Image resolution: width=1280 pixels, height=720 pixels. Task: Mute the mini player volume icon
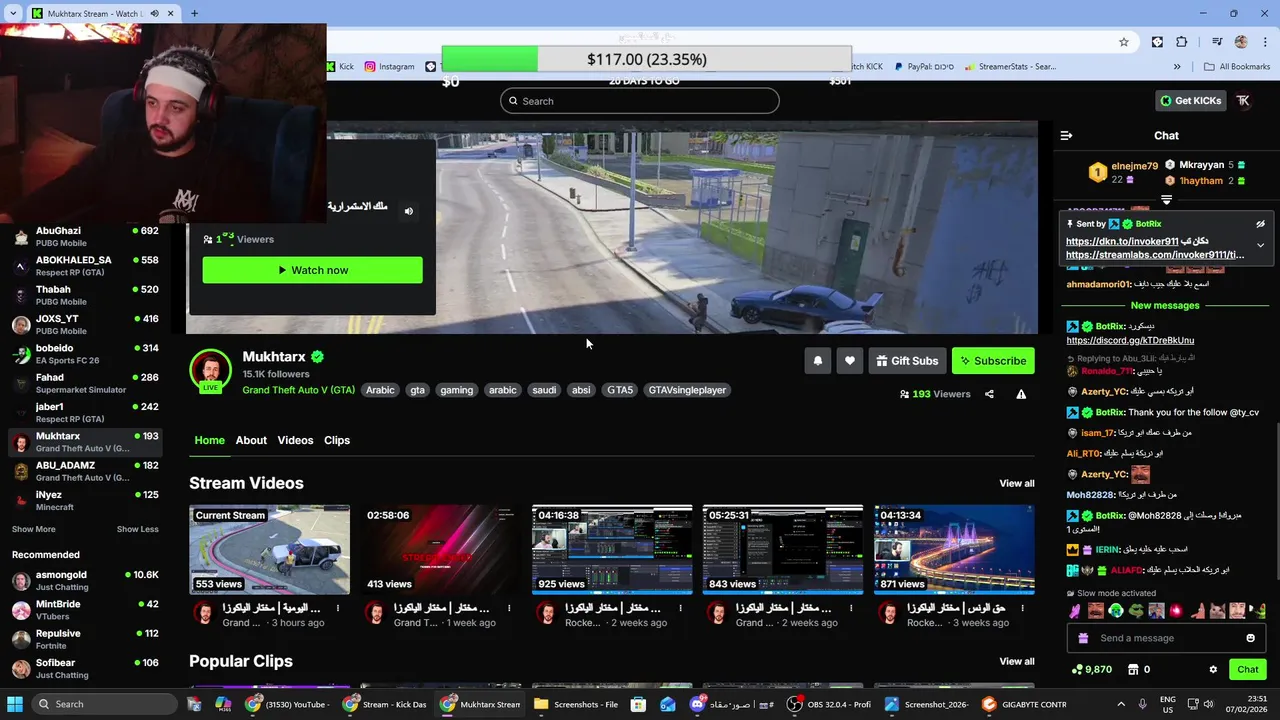[408, 211]
